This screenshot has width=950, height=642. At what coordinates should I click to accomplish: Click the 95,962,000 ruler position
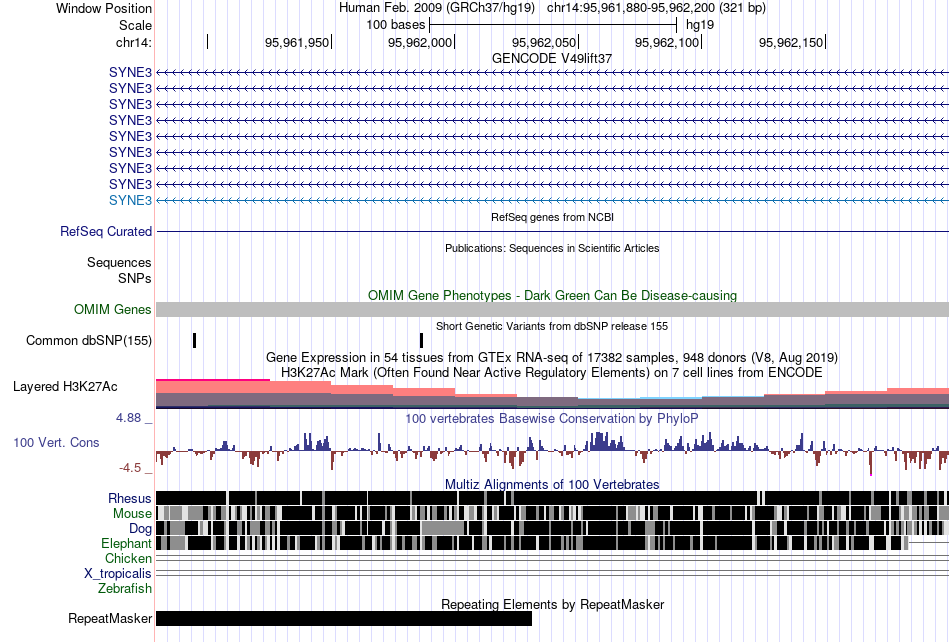[x=420, y=42]
